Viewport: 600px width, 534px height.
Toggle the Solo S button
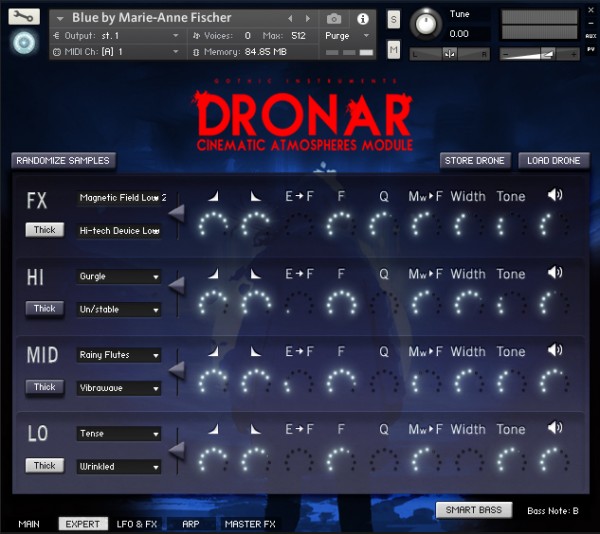click(x=394, y=20)
